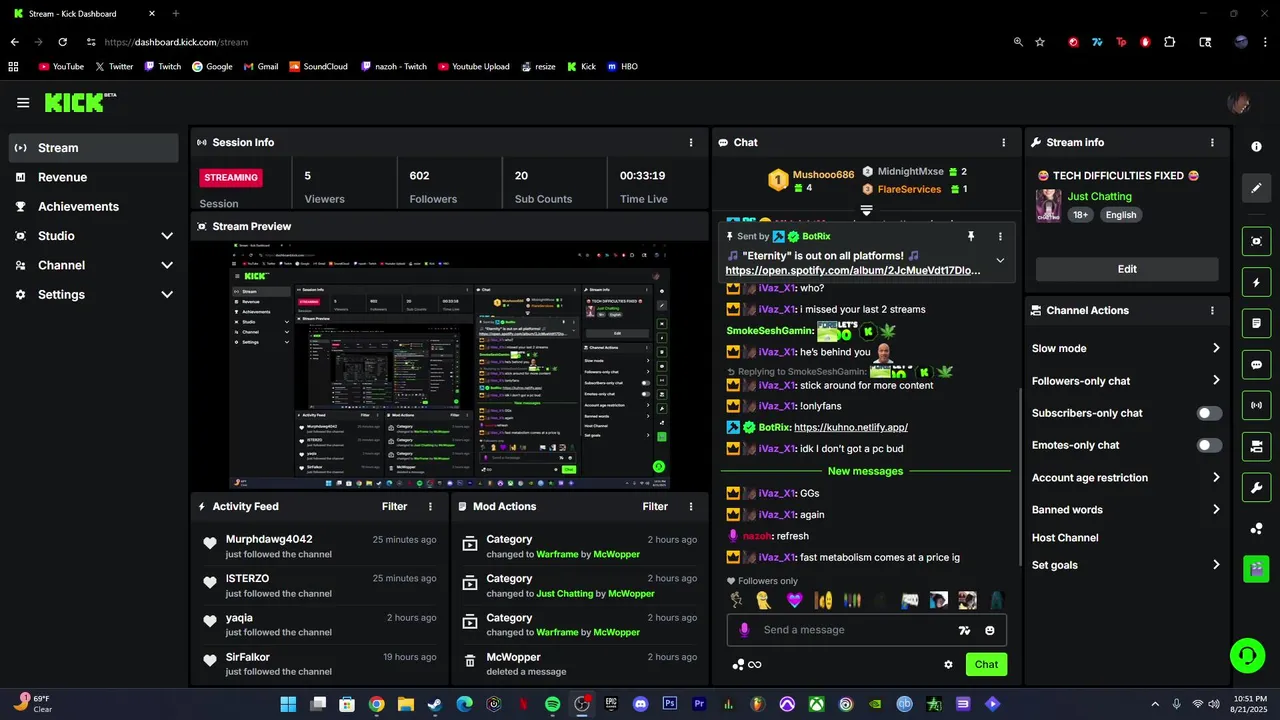Open Steam from the Windows taskbar
The height and width of the screenshot is (720, 1280).
435,704
